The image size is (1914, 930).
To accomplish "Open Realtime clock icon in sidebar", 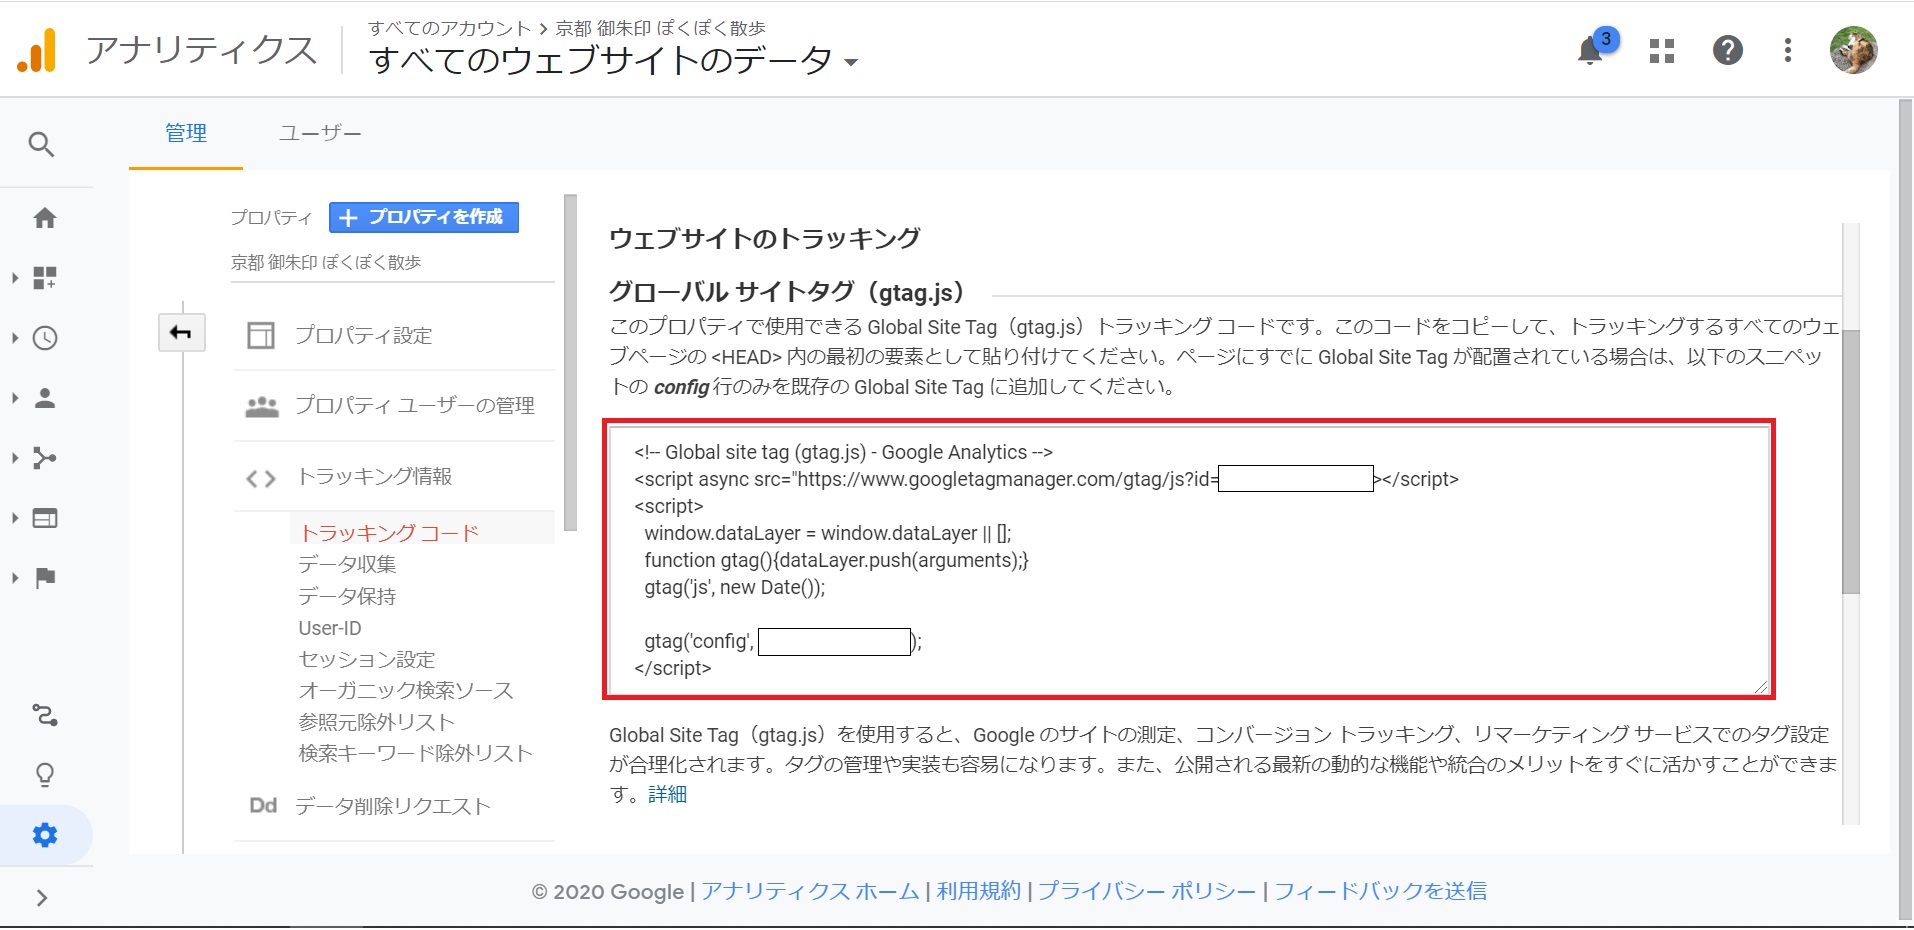I will 45,338.
